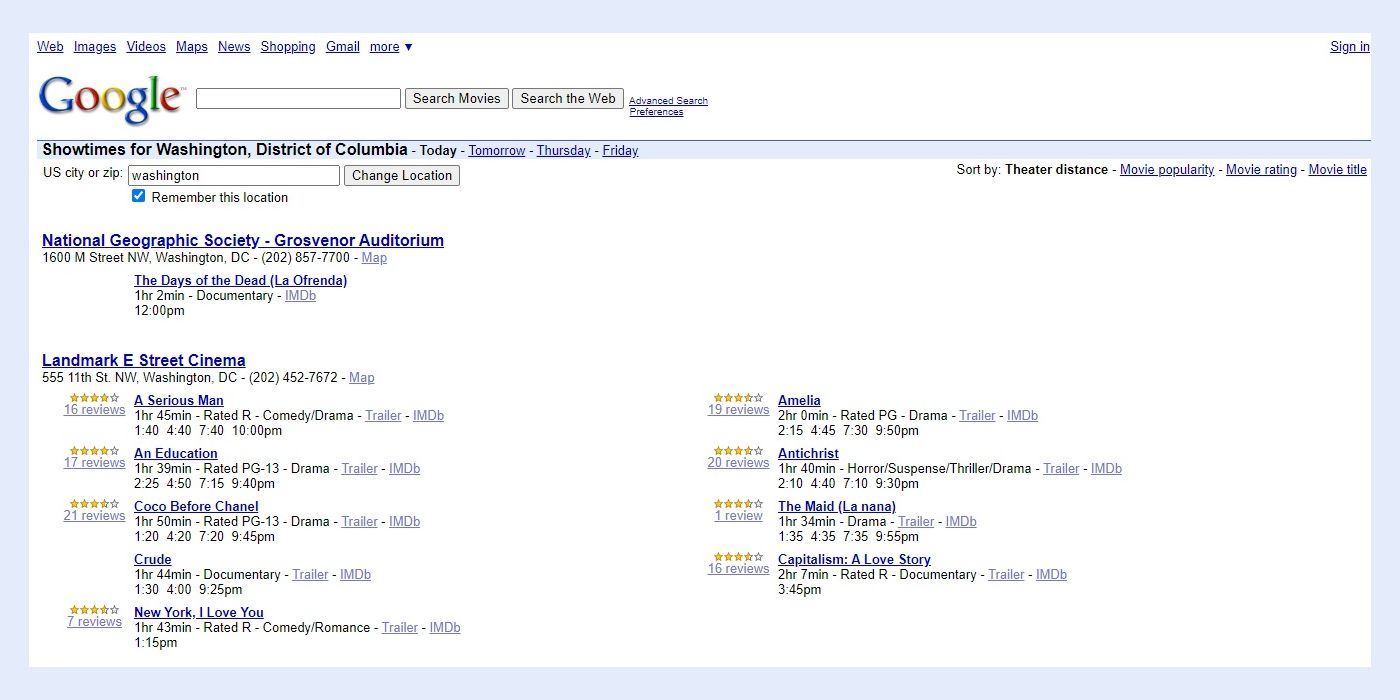Open Coco Before Chanel movie title
The height and width of the screenshot is (700, 1400).
[196, 507]
